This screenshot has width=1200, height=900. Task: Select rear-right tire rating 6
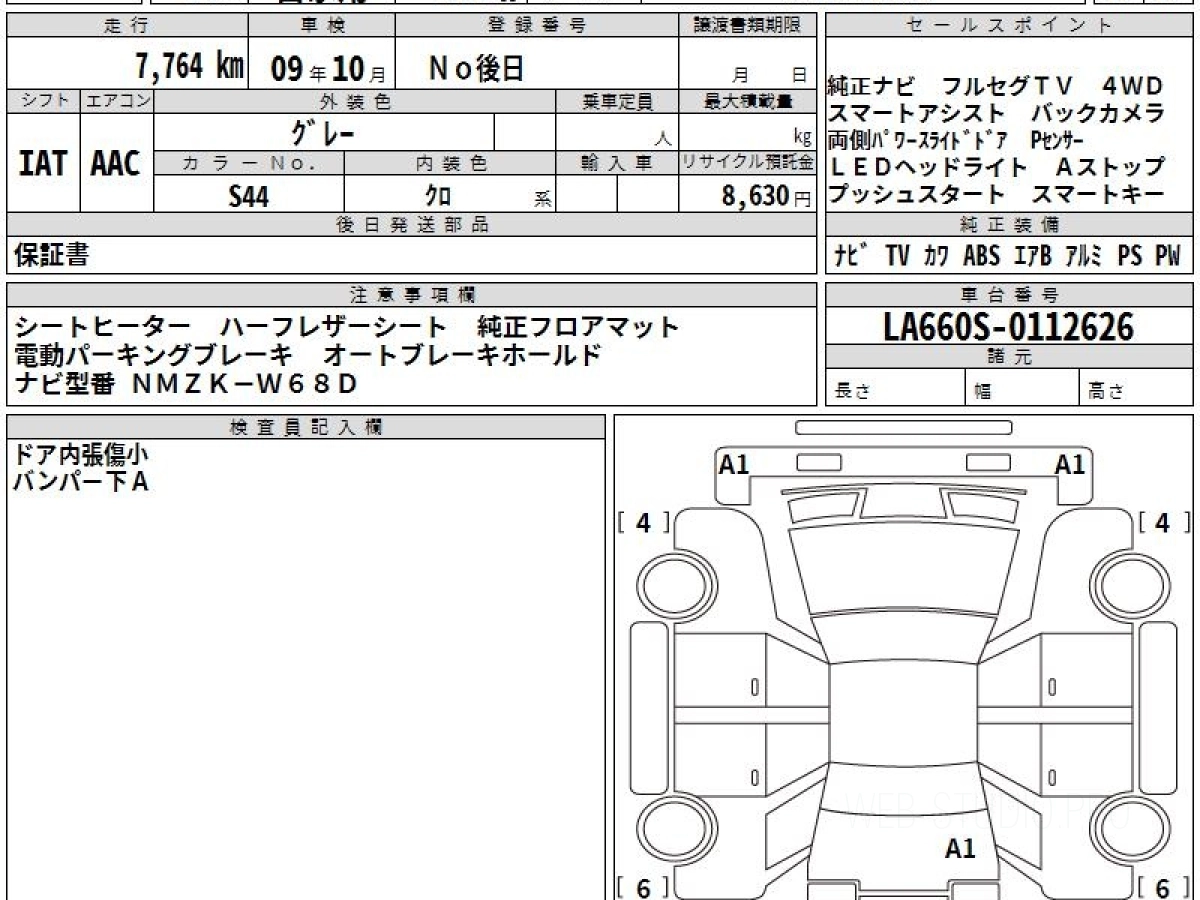pos(1162,888)
